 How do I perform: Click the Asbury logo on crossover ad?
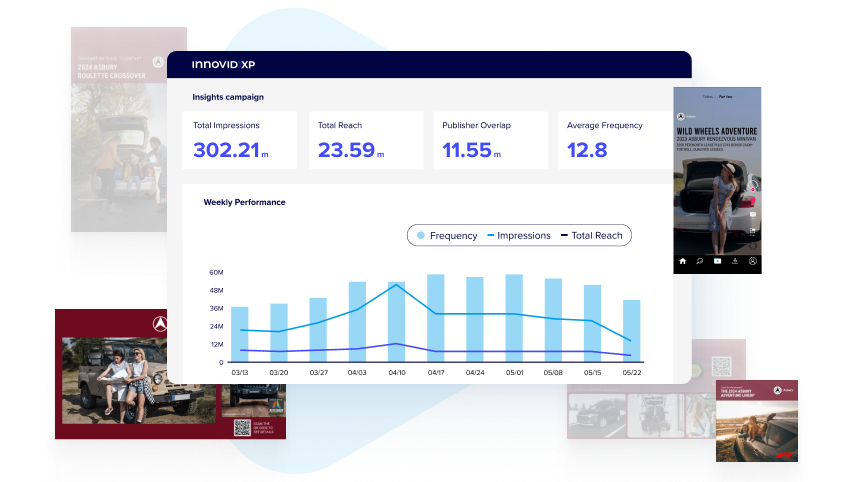point(158,62)
